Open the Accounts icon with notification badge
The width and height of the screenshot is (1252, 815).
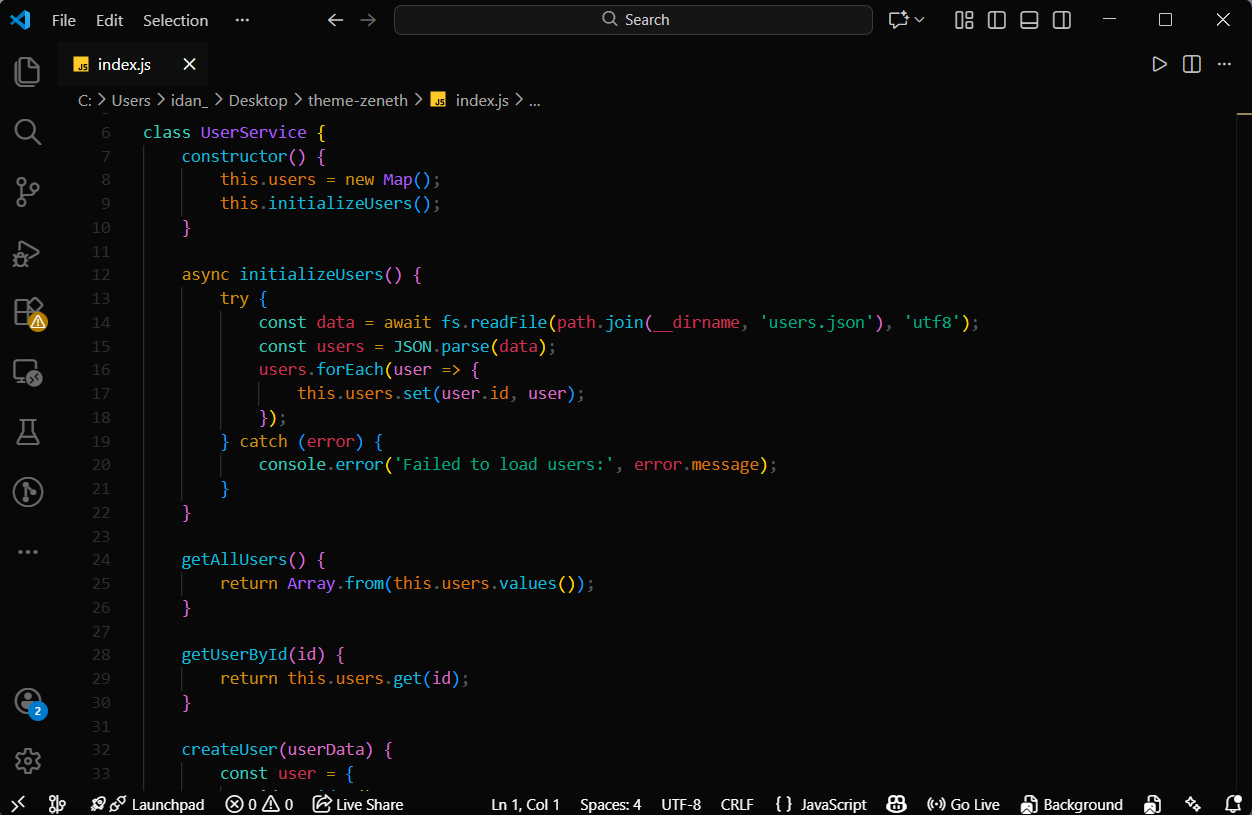(x=27, y=701)
